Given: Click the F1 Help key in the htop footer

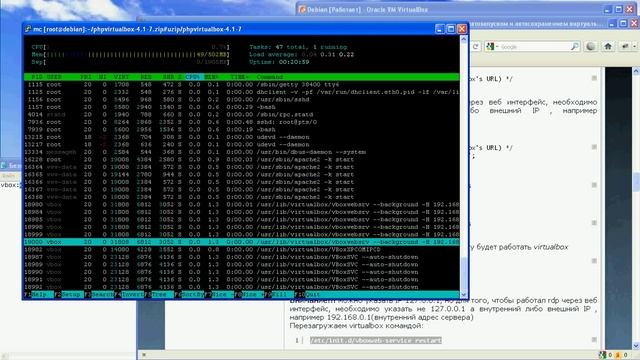Looking at the screenshot, I should click(39, 294).
